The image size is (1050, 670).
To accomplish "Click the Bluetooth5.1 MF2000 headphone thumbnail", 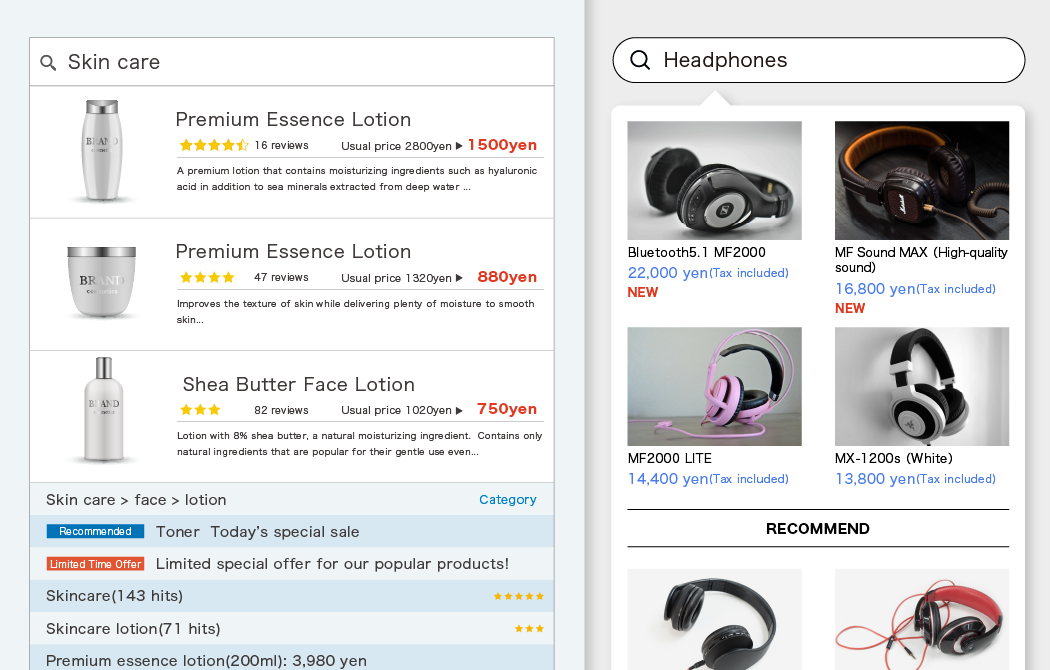I will [x=715, y=181].
